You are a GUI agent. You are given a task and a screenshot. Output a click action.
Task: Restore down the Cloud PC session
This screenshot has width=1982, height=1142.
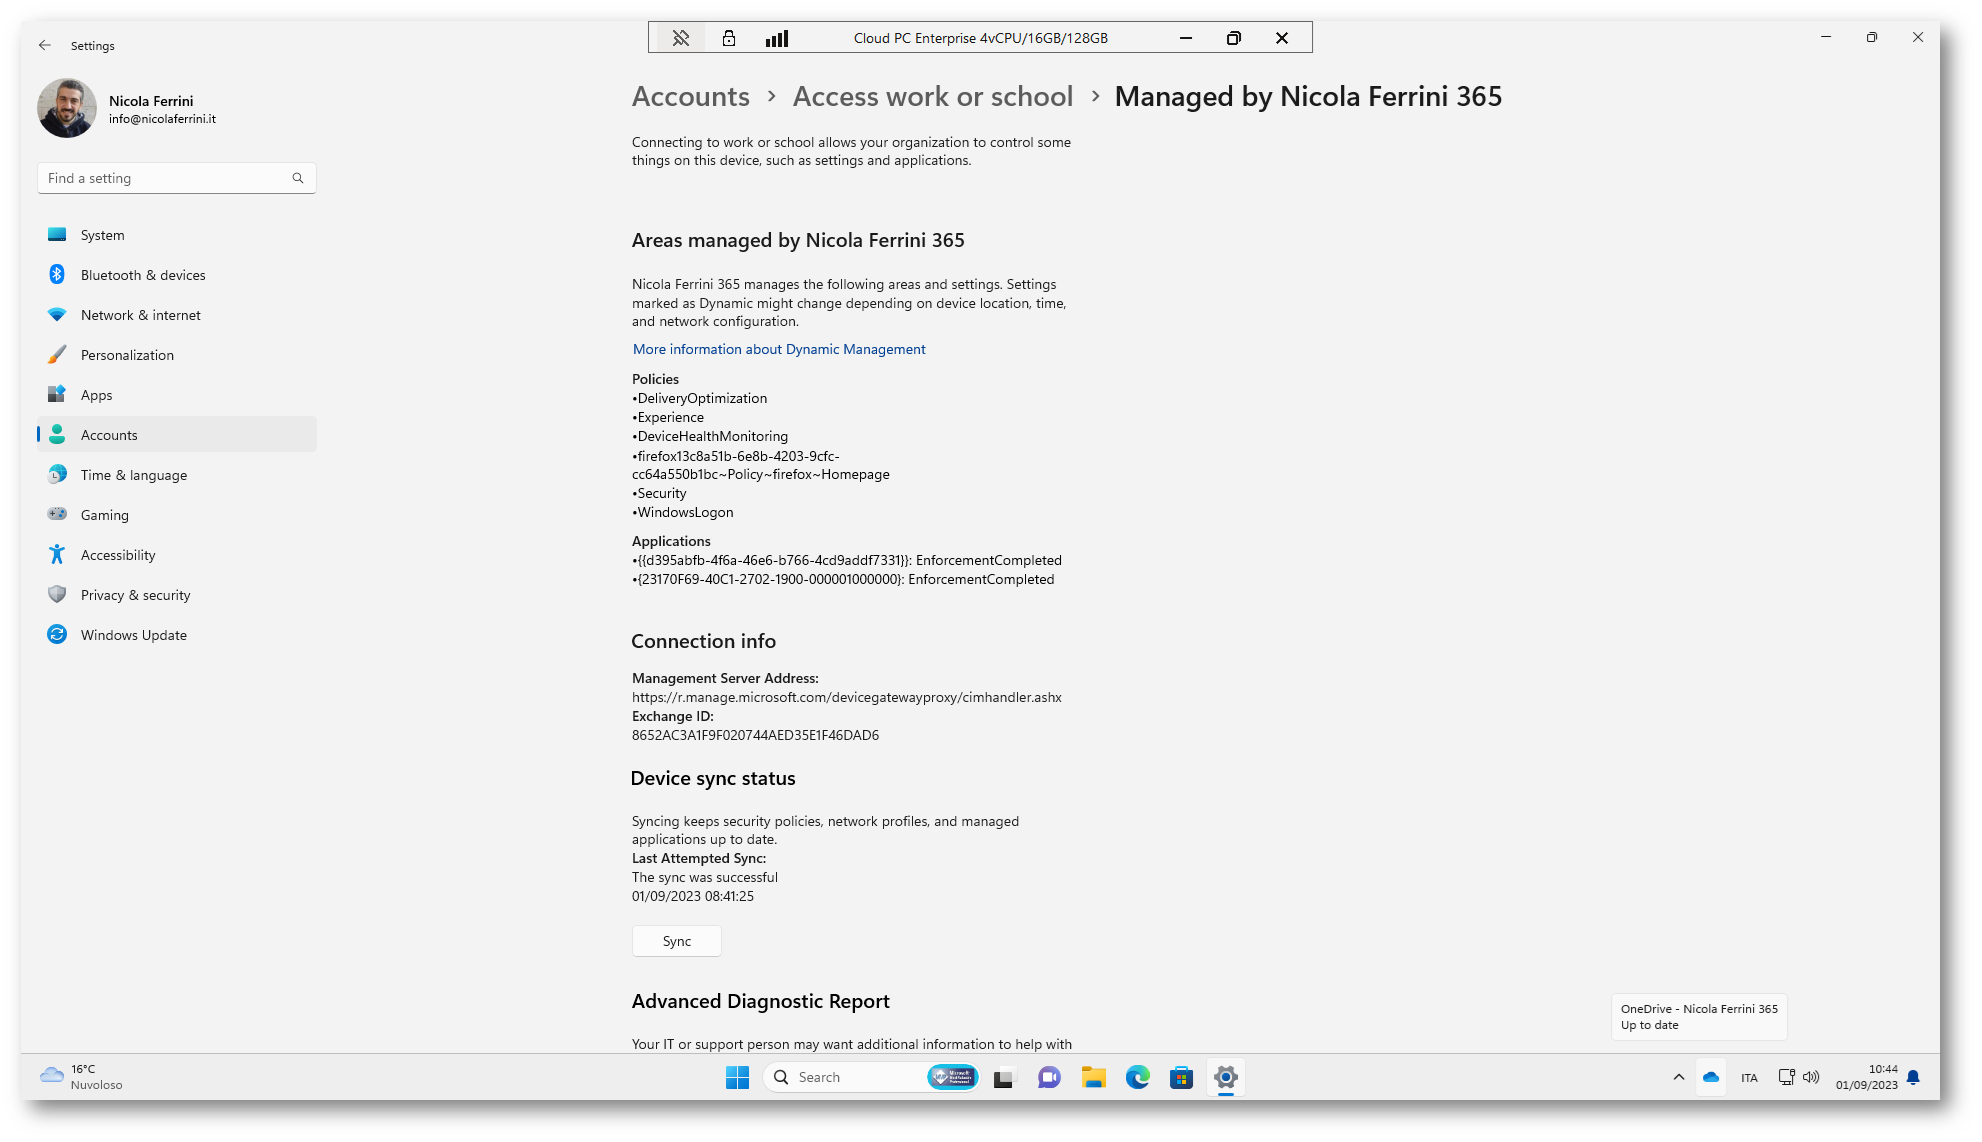point(1234,38)
